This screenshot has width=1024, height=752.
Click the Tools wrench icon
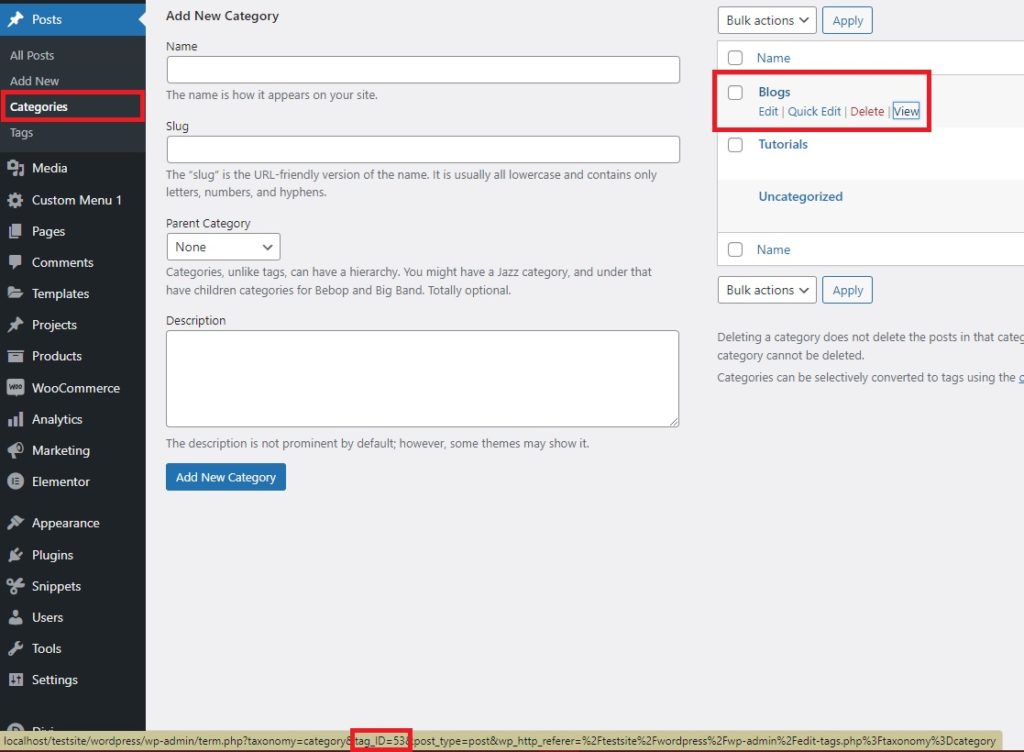16,648
